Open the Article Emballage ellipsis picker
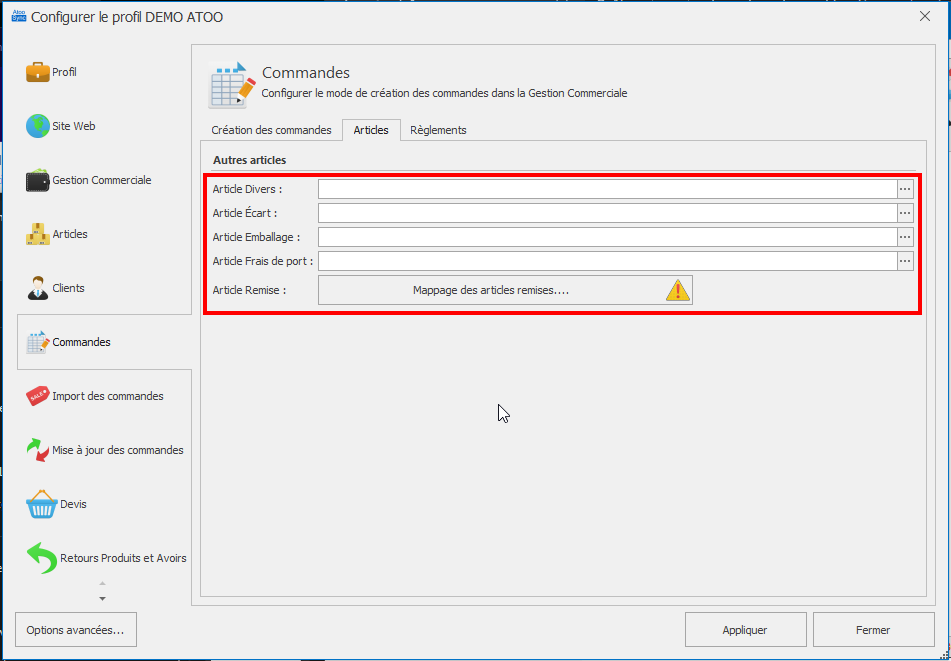The image size is (951, 661). [905, 237]
